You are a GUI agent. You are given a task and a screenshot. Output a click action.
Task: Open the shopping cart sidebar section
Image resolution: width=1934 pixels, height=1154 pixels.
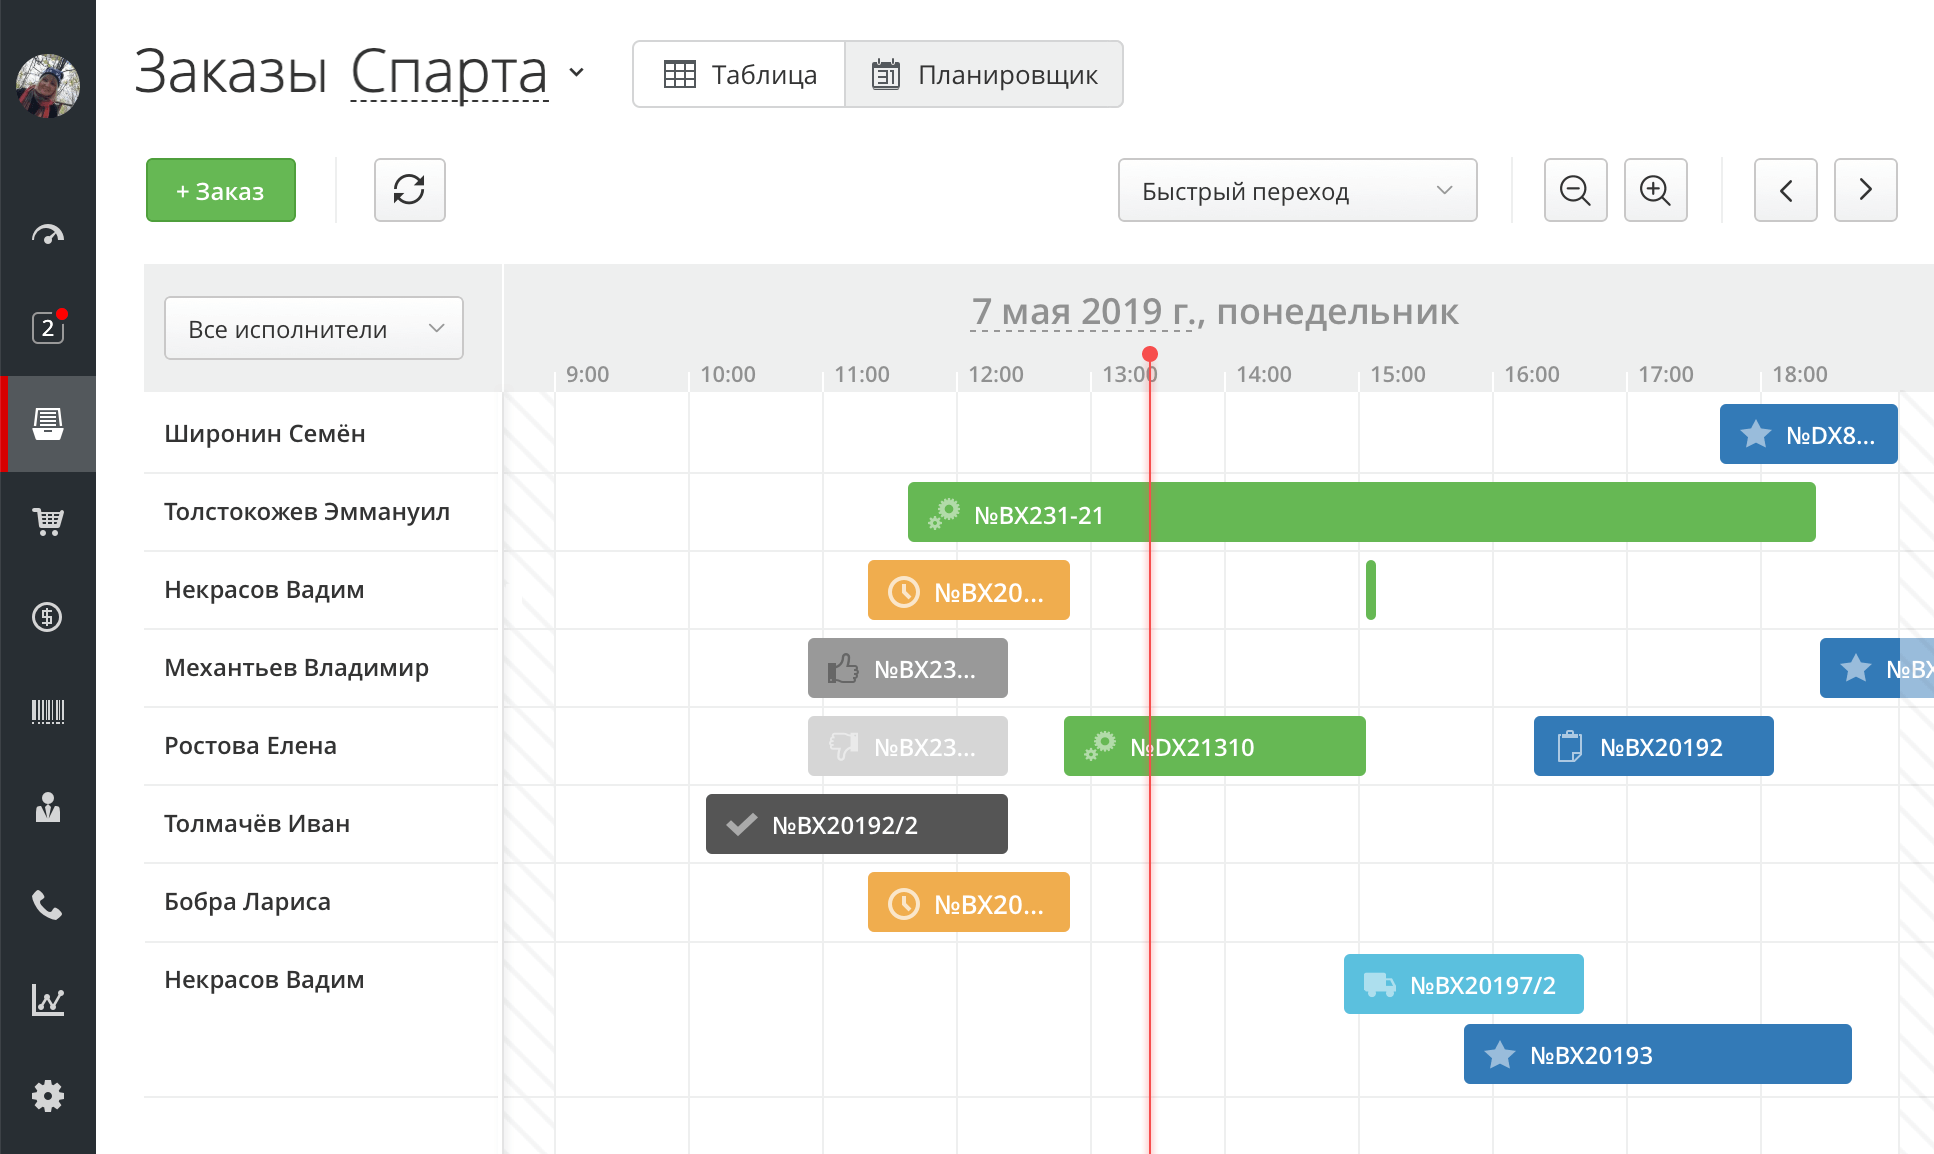tap(47, 520)
